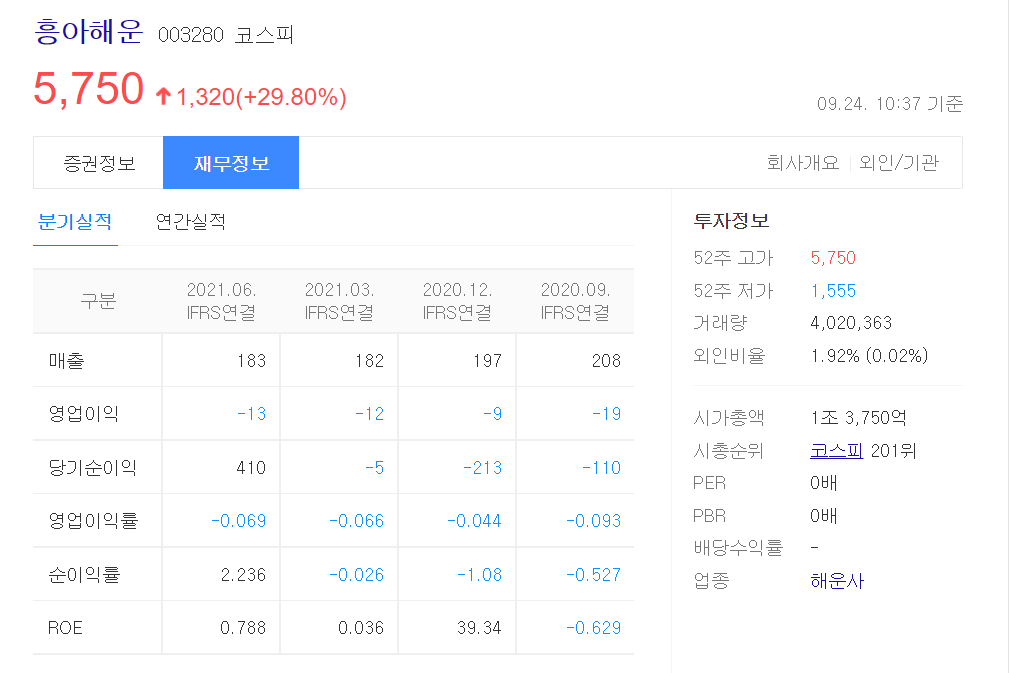The image size is (1010, 673).
Task: Click the ROE row label
Action: click(65, 628)
